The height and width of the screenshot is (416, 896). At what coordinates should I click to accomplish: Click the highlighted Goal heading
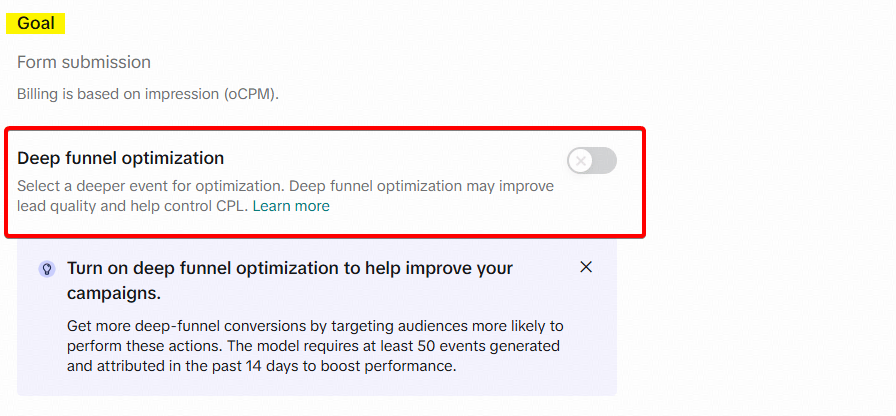click(x=36, y=23)
